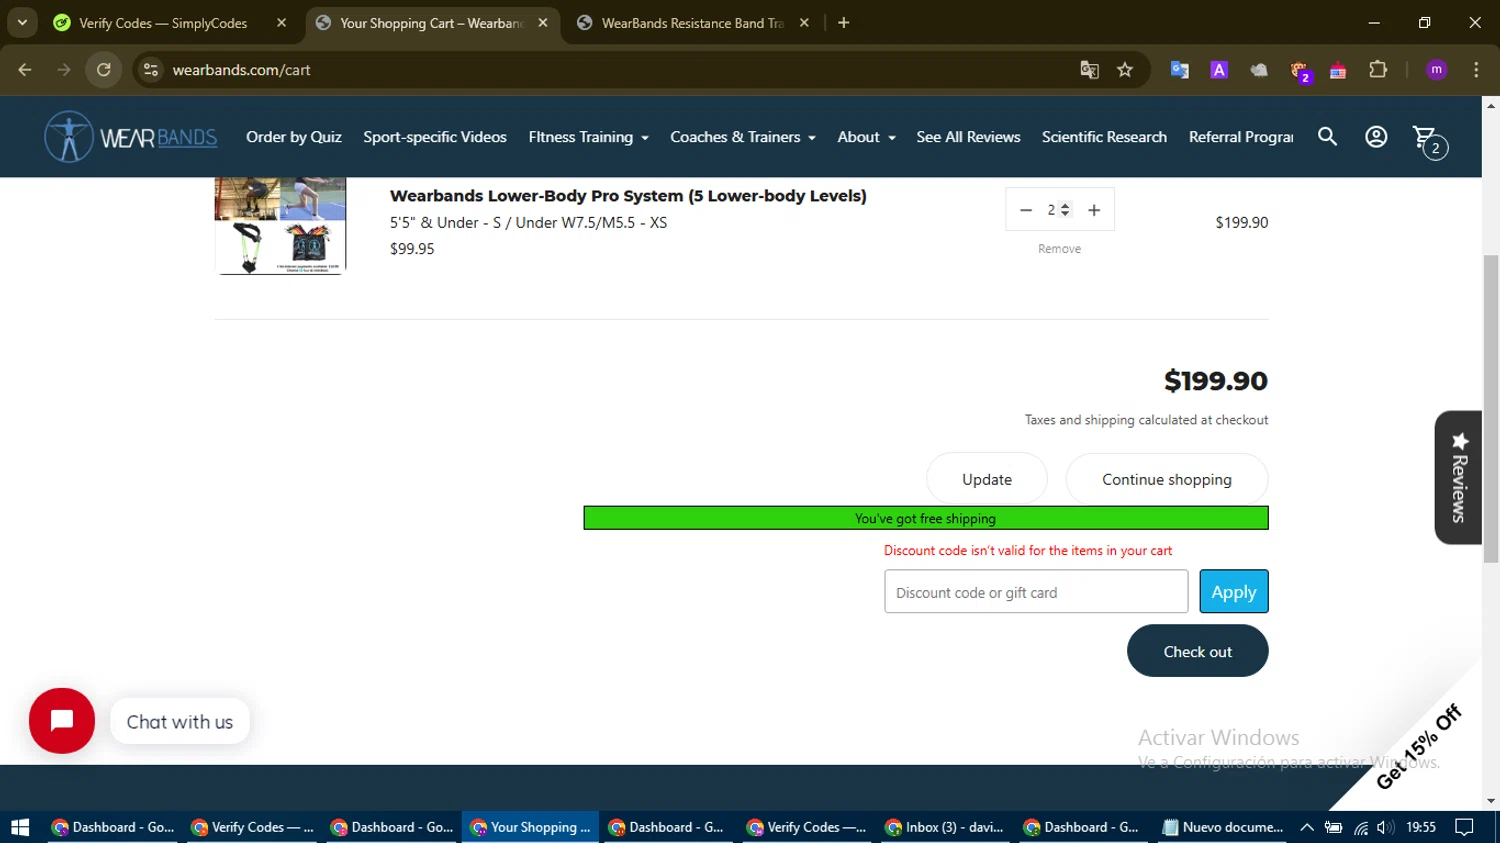This screenshot has width=1500, height=843.
Task: Open the Windows Start menu
Action: [20, 827]
